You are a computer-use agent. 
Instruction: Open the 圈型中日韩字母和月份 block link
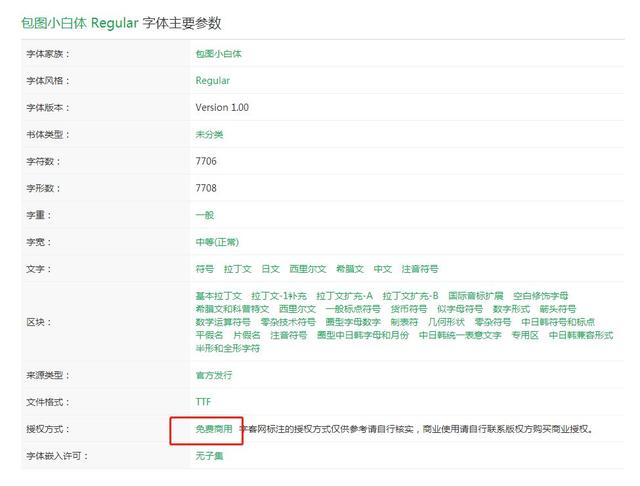pos(363,335)
